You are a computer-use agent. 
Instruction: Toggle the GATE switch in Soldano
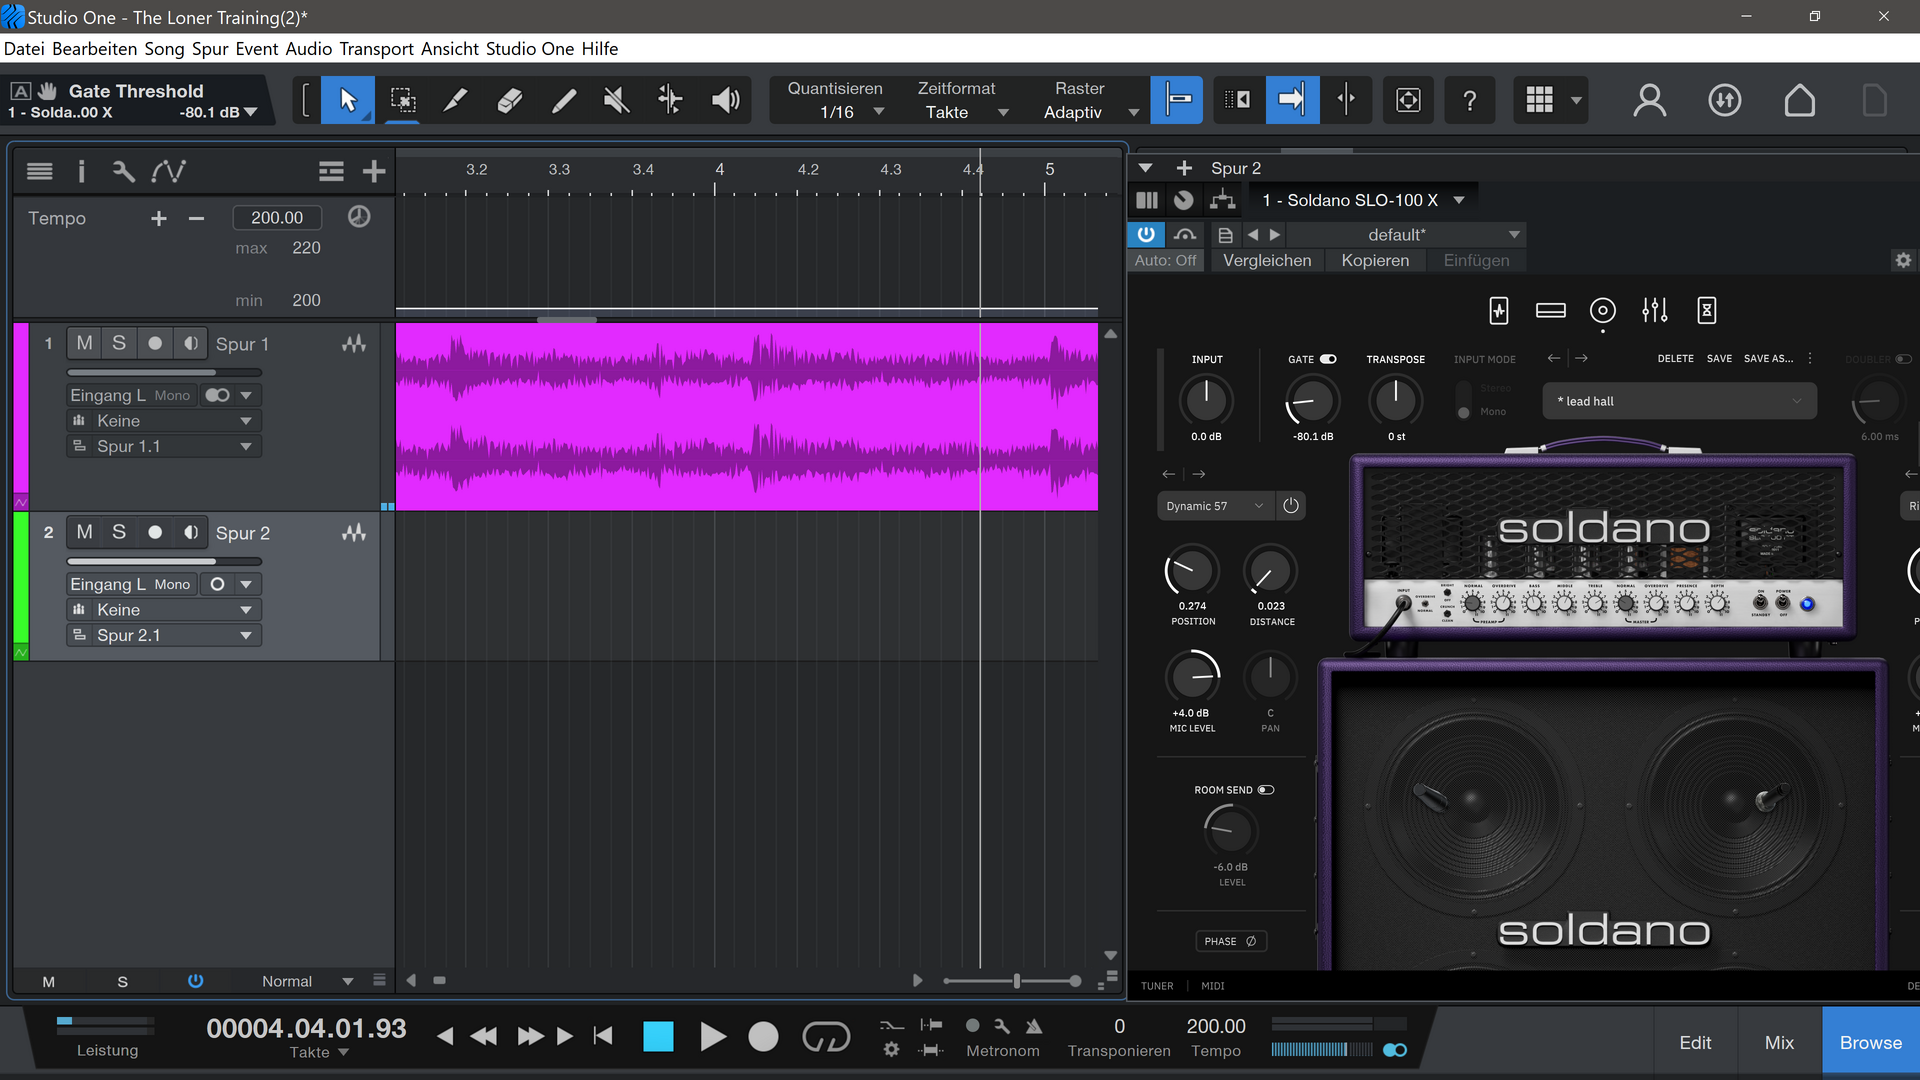pyautogui.click(x=1328, y=359)
